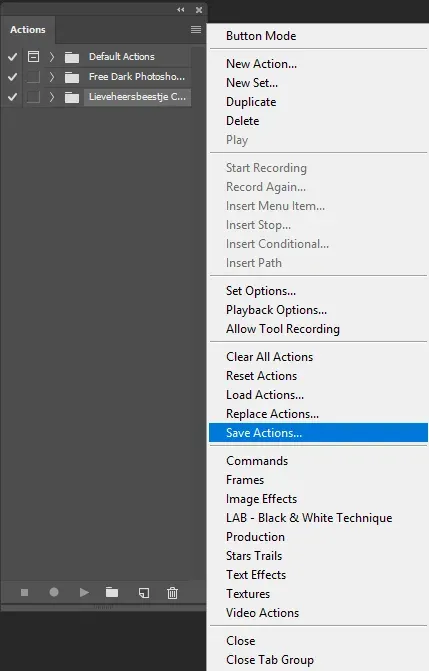This screenshot has height=671, width=429.
Task: Select the Actions panel tab
Action: click(28, 30)
